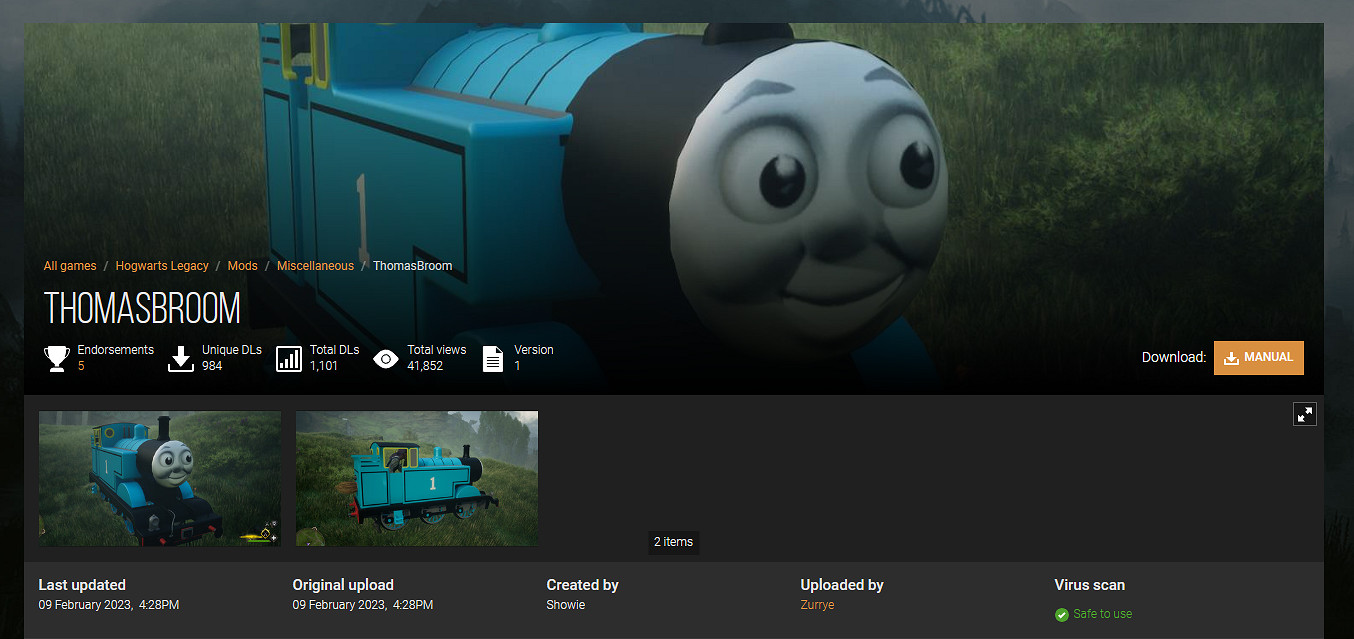Go to Hogwarts Legacy breadcrumb
This screenshot has height=639, width=1354.
(x=162, y=266)
